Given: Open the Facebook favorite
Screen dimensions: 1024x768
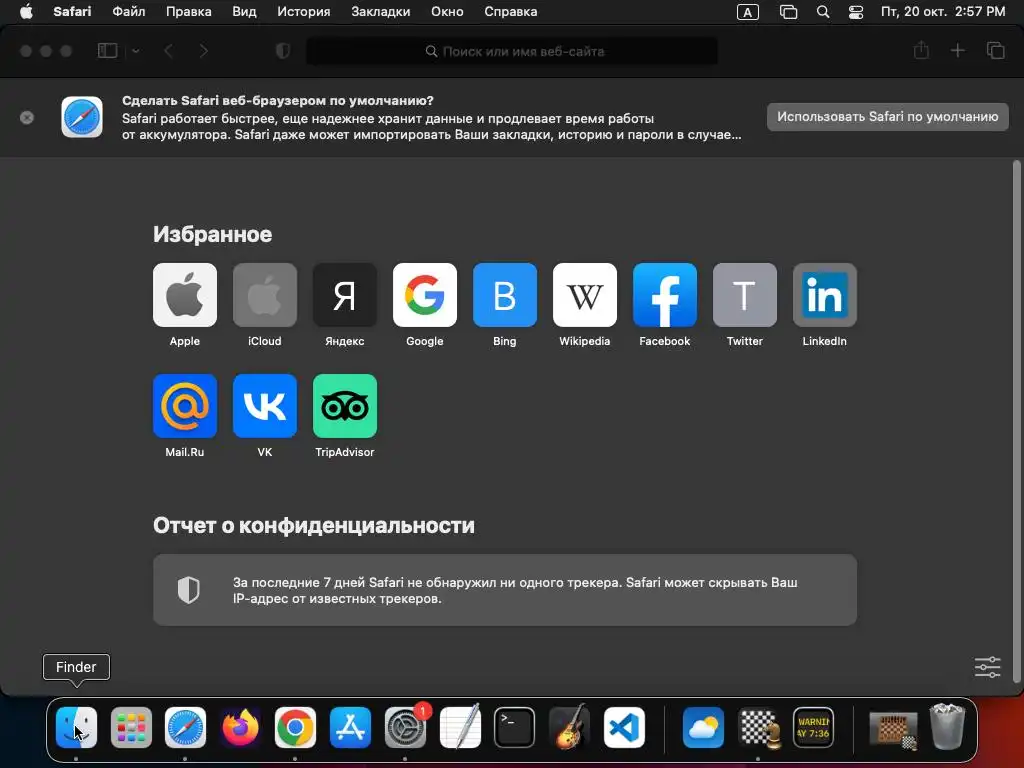Looking at the screenshot, I should point(665,295).
